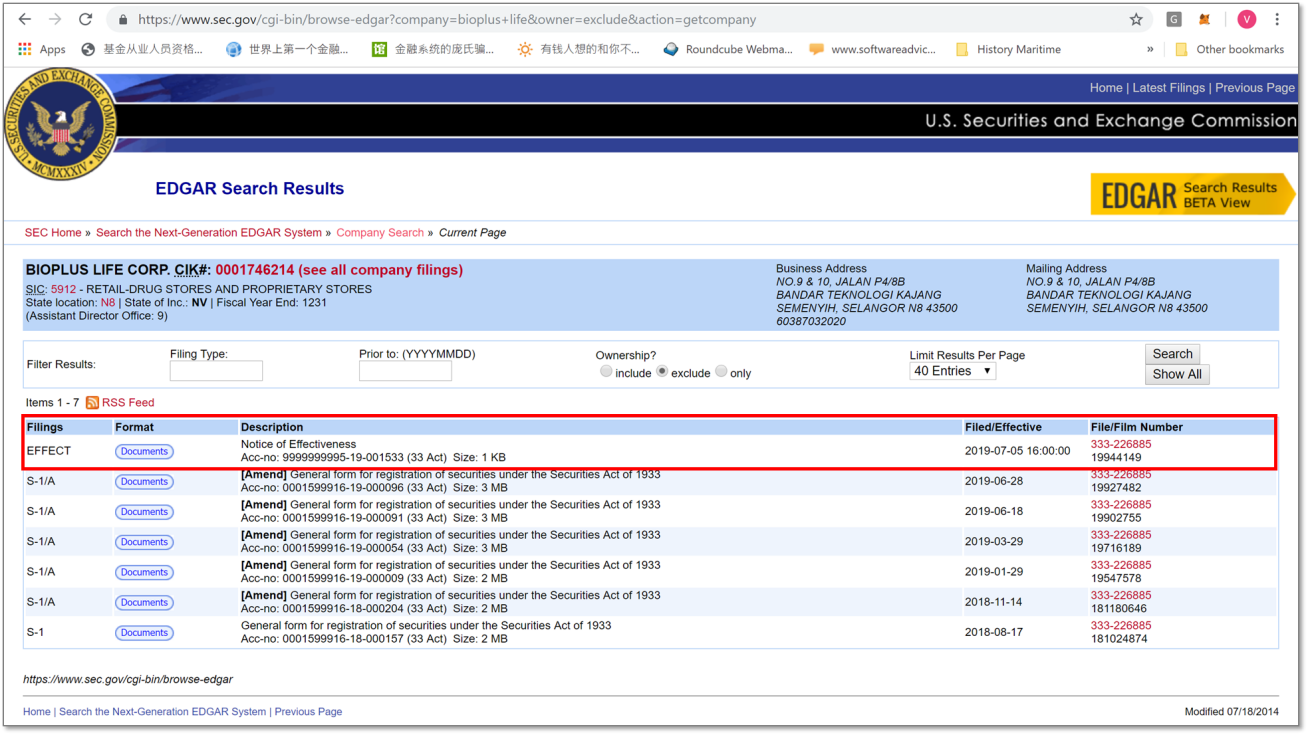
Task: Click the Description column header
Action: point(272,427)
